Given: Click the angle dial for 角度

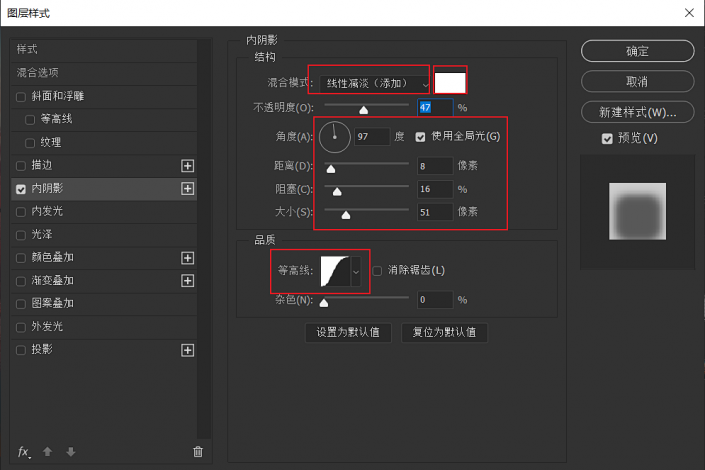Looking at the screenshot, I should pos(335,136).
